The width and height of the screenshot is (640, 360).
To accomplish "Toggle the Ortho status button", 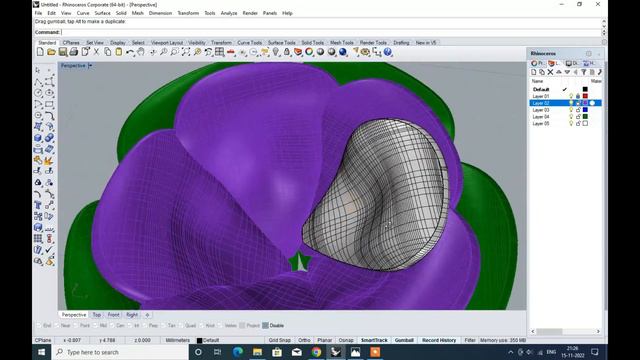I will [x=304, y=340].
